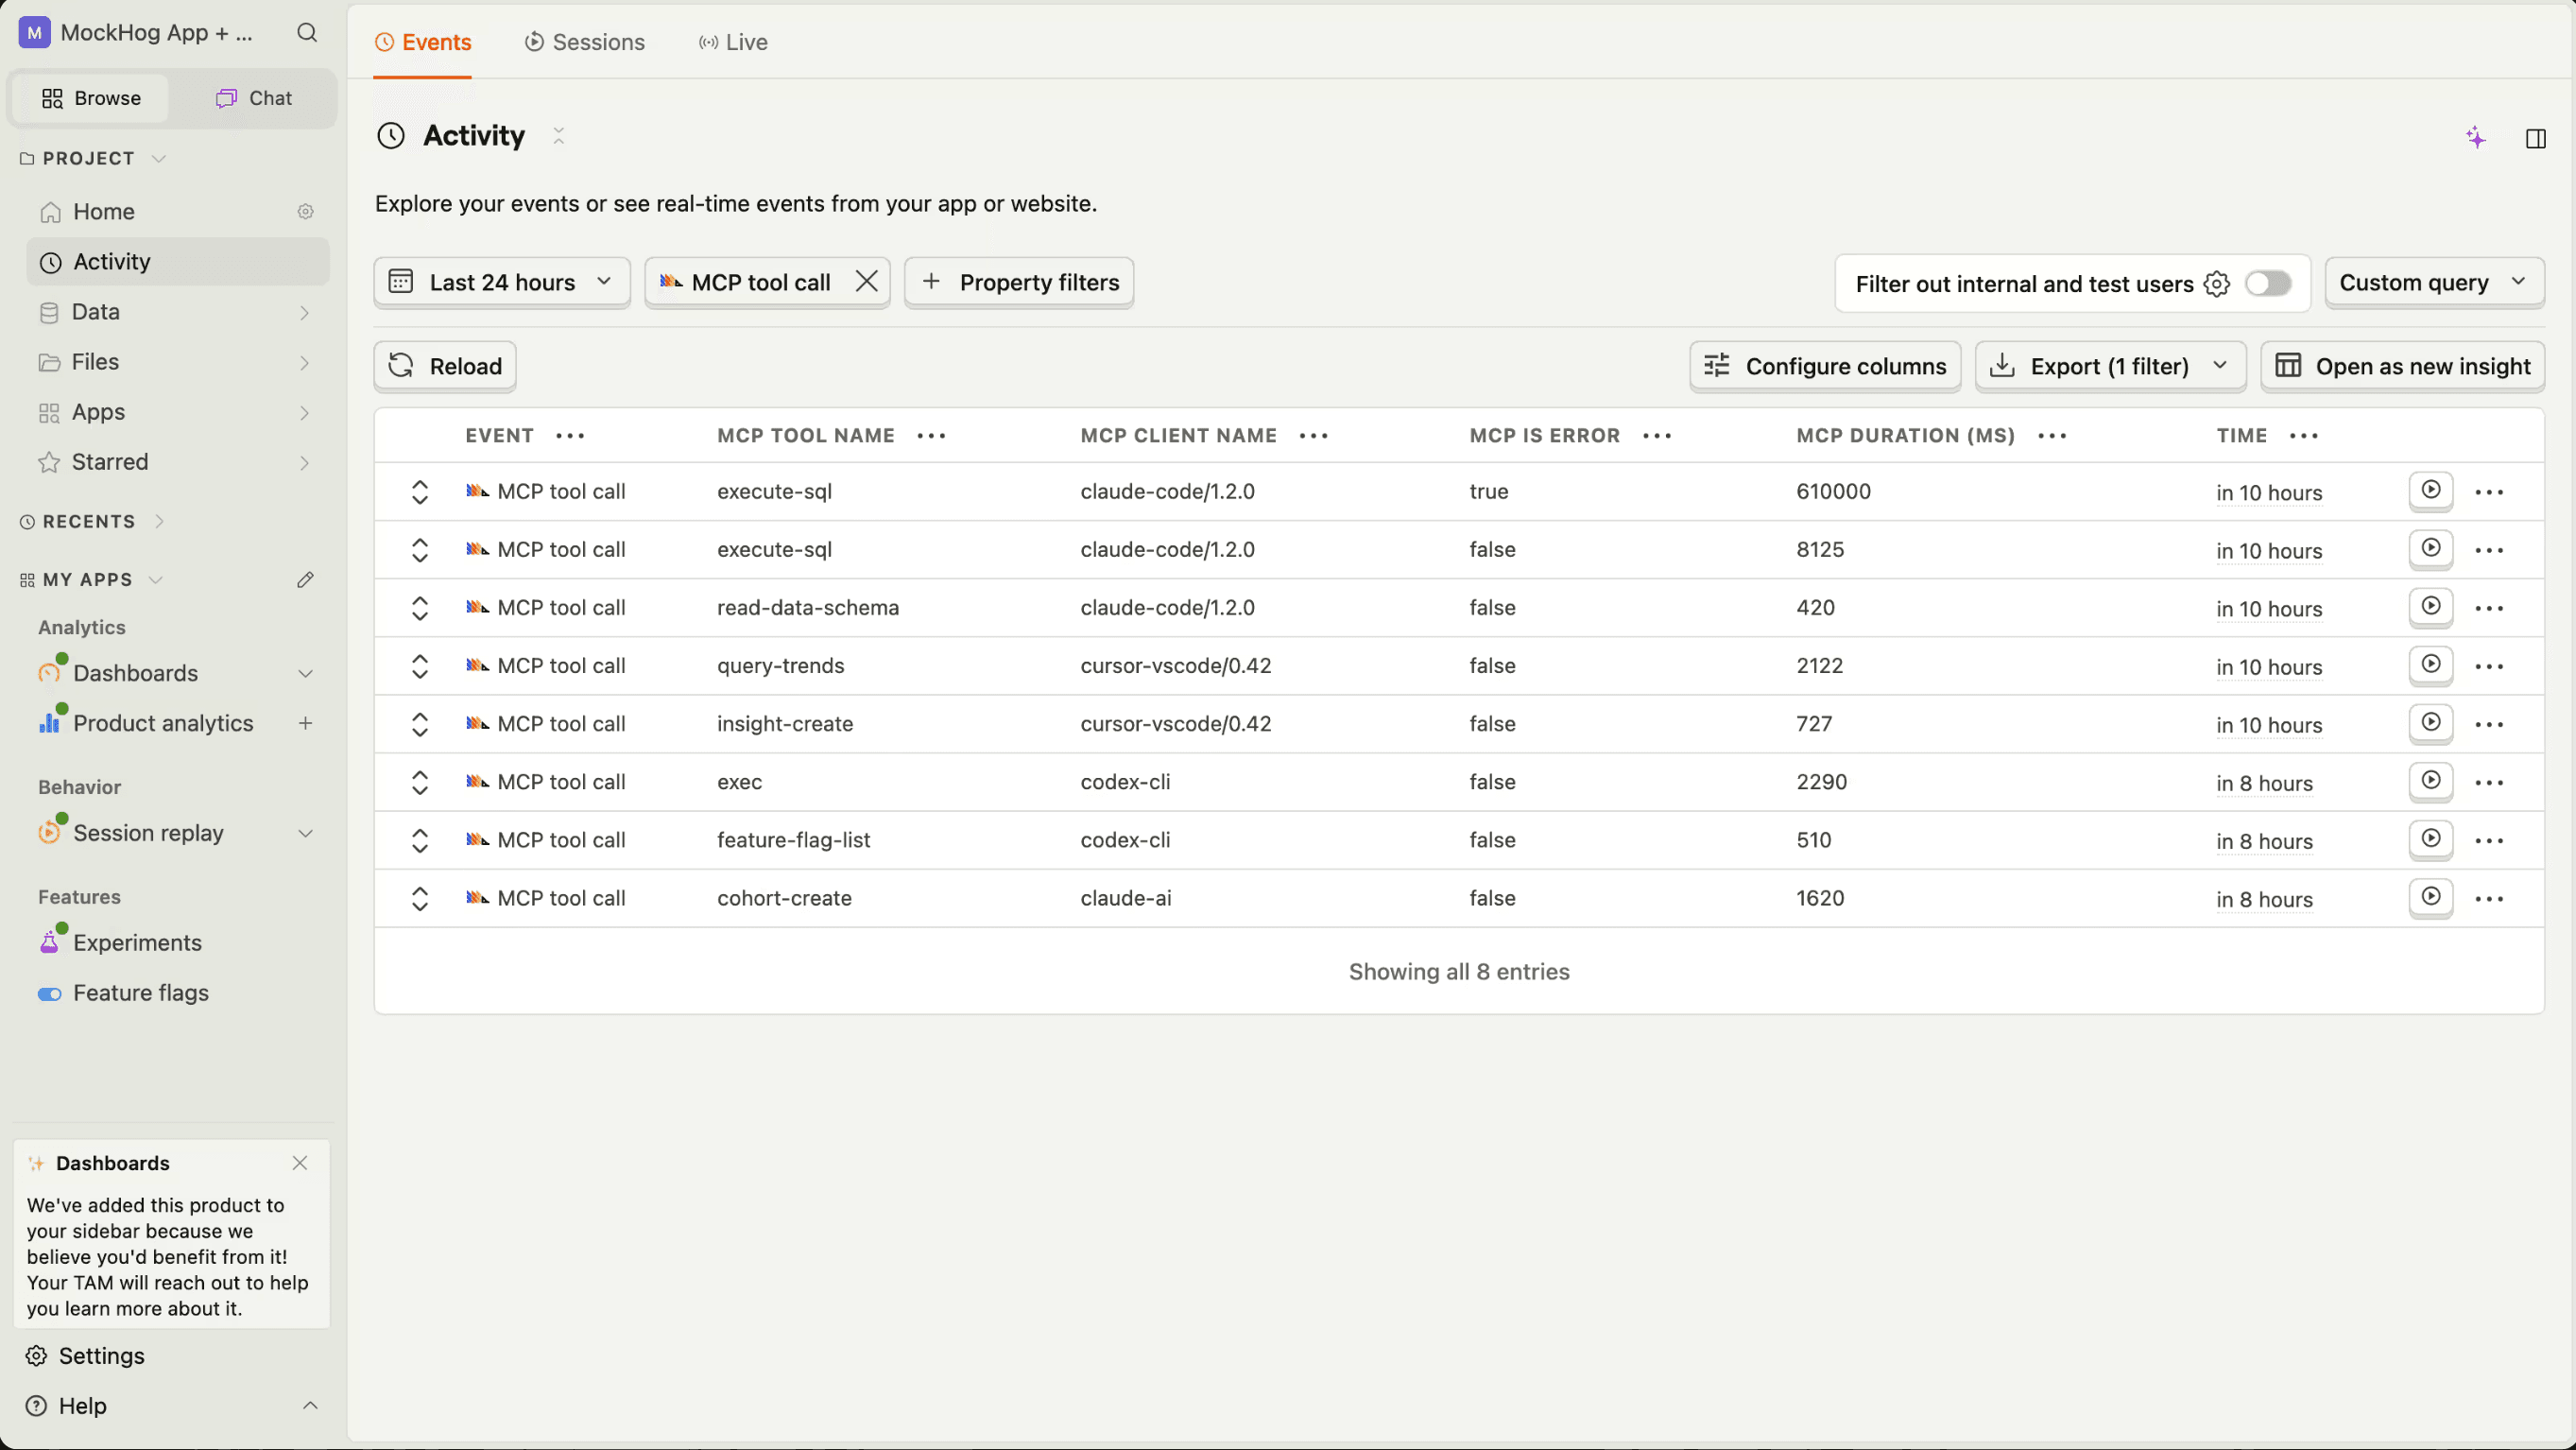Expand the read-data-schema event row
The height and width of the screenshot is (1450, 2576).
420,608
